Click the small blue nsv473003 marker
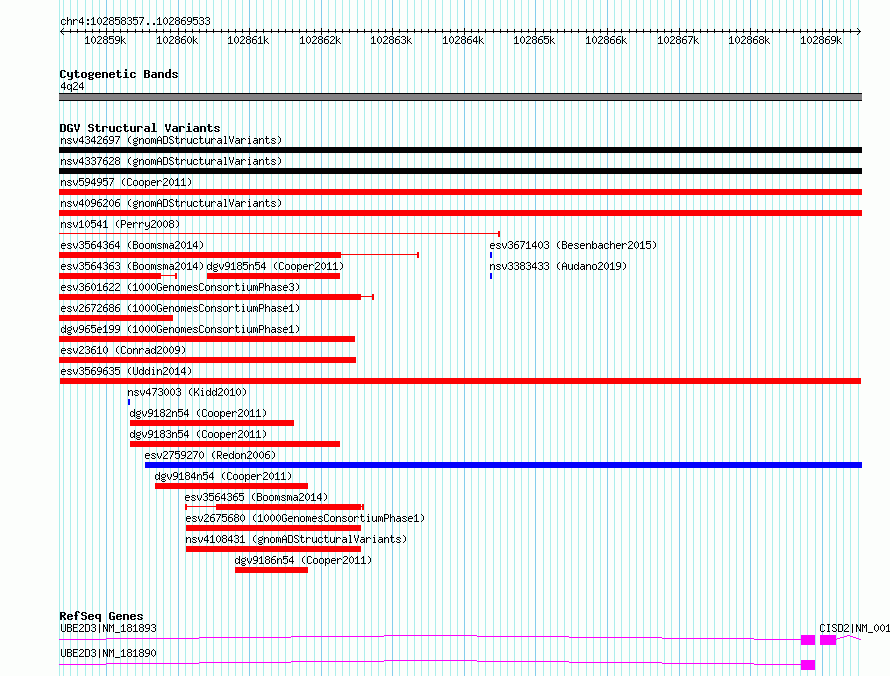This screenshot has width=890, height=676. click(129, 402)
